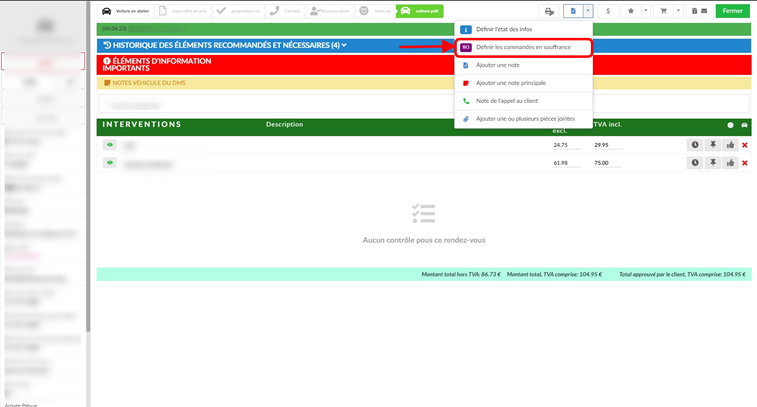This screenshot has width=757, height=407.
Task: Click the envelope mail icon
Action: [704, 11]
